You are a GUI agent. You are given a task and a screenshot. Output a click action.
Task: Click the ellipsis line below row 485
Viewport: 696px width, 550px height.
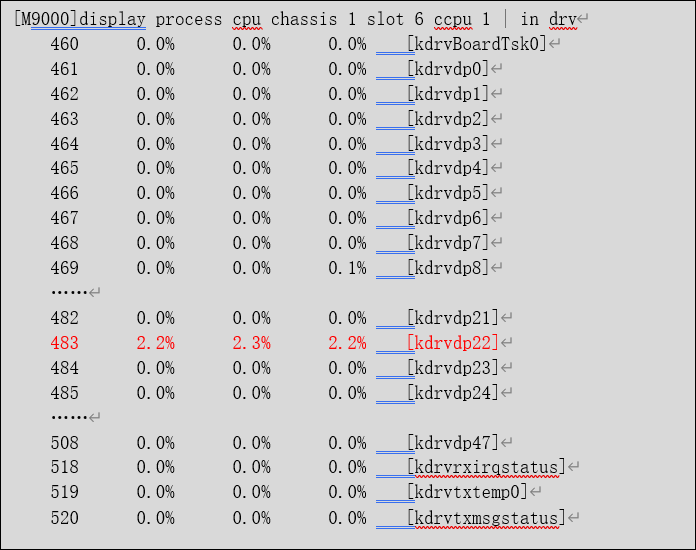(69, 417)
